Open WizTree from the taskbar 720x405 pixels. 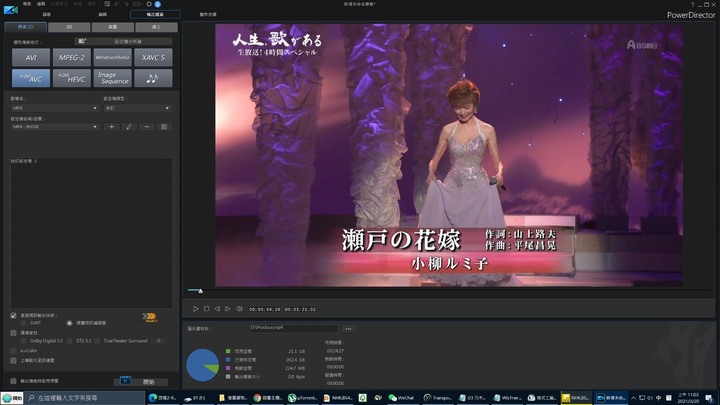coord(508,398)
